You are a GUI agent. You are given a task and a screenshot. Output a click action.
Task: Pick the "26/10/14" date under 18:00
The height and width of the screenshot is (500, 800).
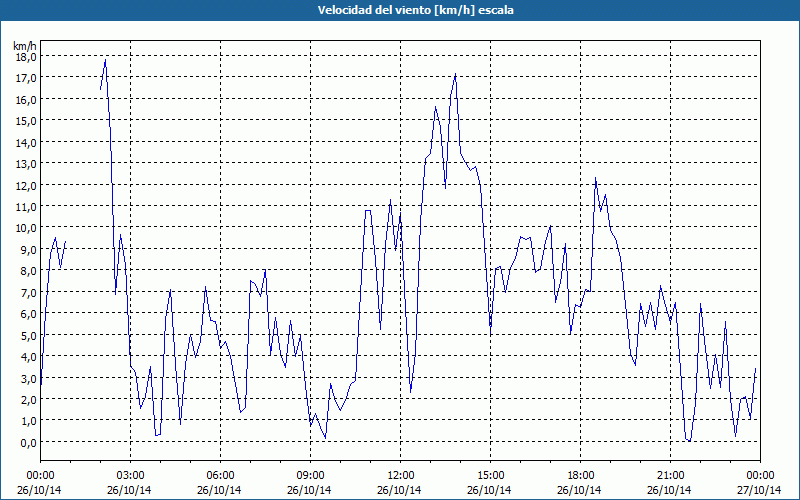(579, 490)
